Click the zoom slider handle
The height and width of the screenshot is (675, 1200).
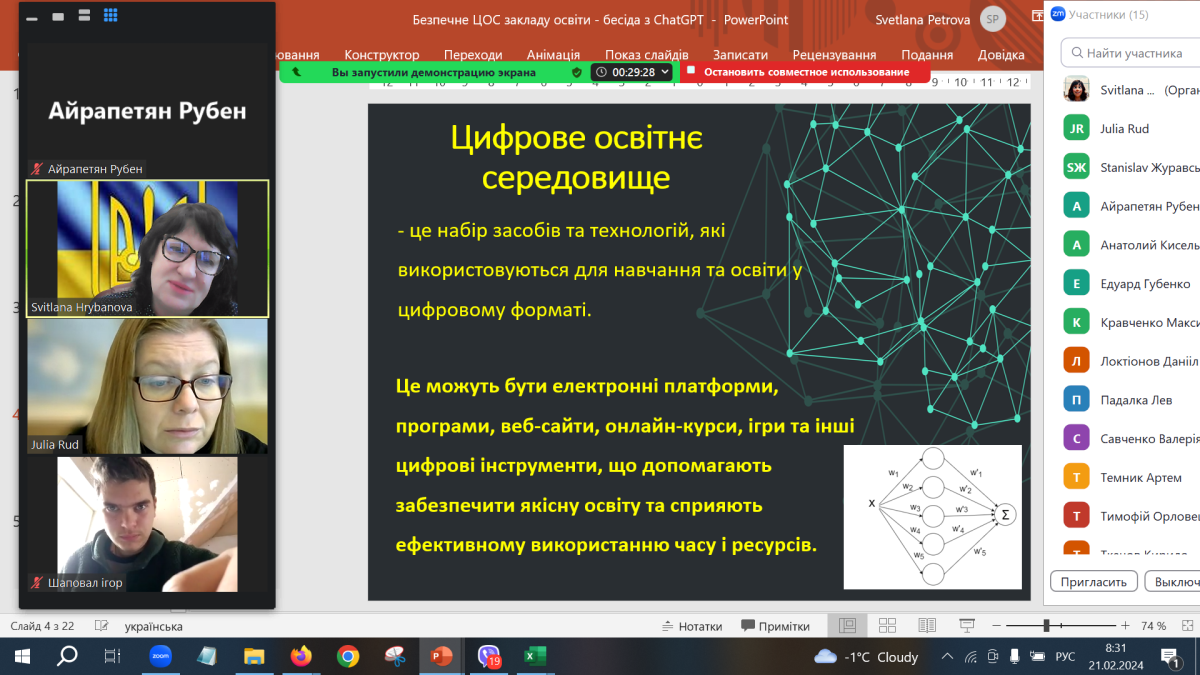(1046, 626)
